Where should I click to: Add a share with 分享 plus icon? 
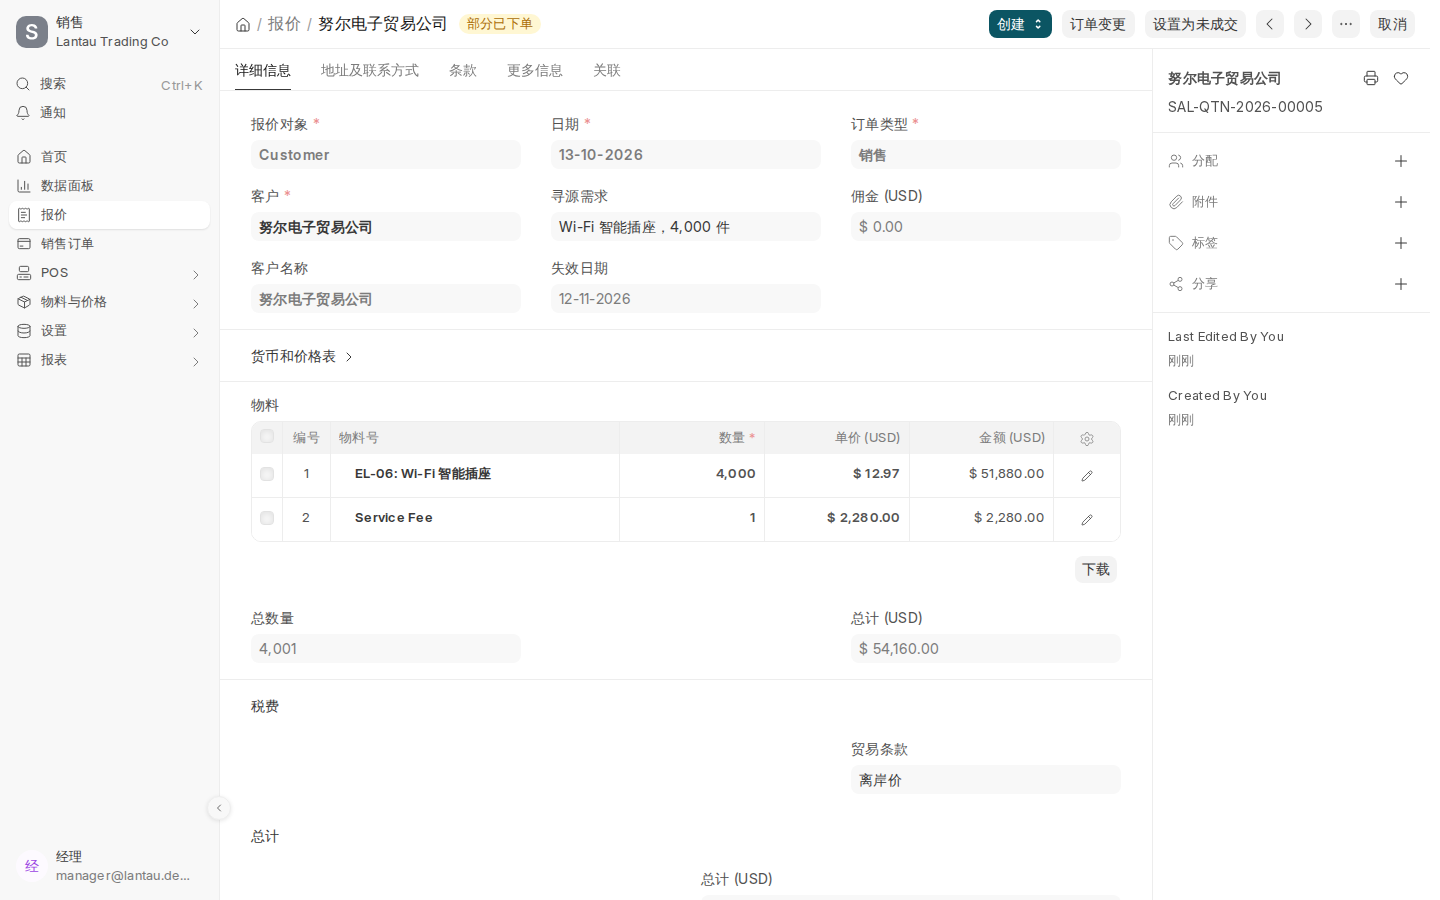point(1401,284)
